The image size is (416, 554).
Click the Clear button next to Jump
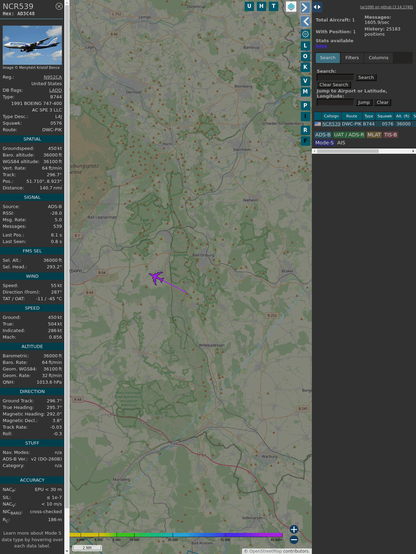click(x=382, y=102)
